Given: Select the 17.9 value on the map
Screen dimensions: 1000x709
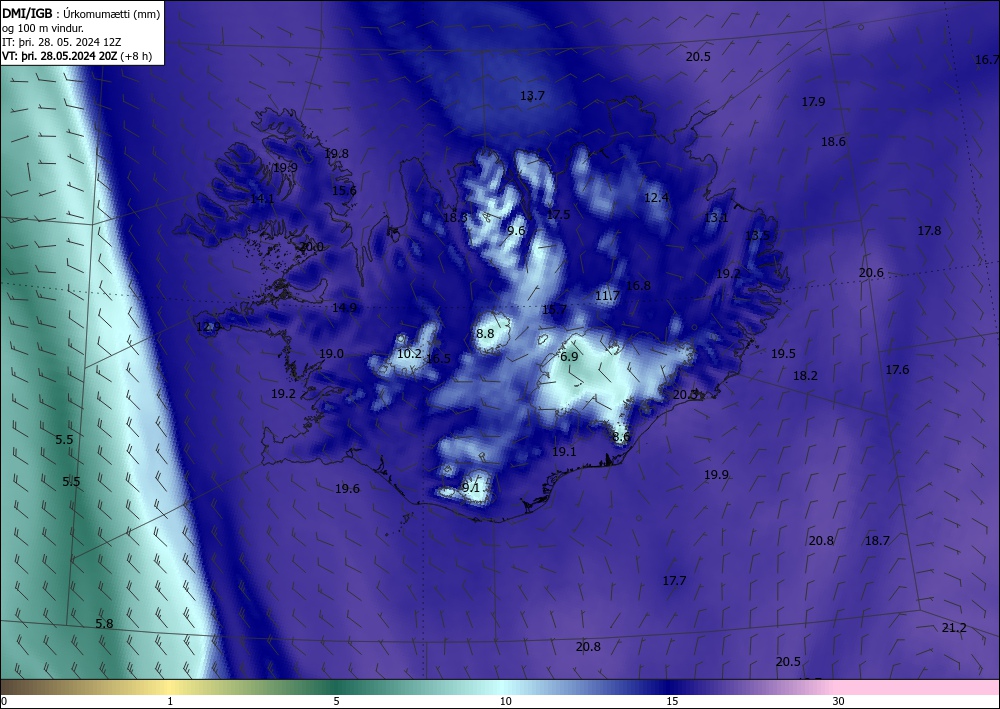Looking at the screenshot, I should 813,102.
